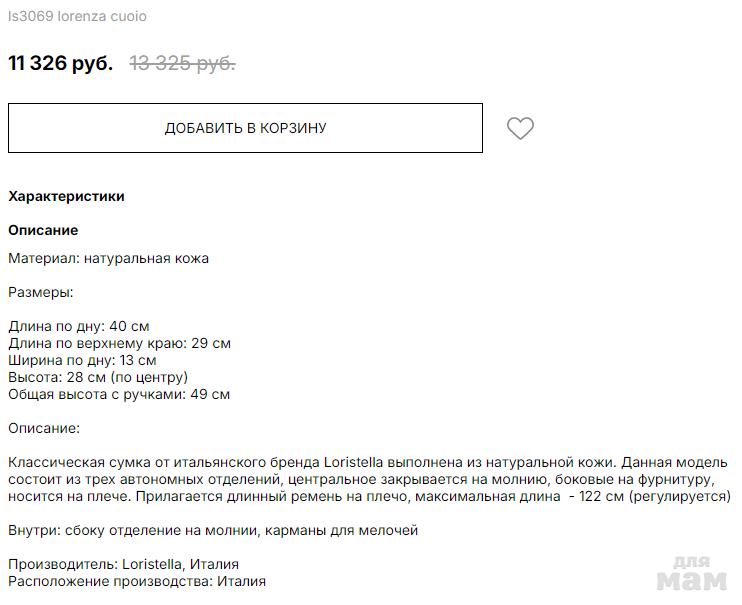This screenshot has height=605, width=742.
Task: Select the bold Описание section heading
Action: 43,230
